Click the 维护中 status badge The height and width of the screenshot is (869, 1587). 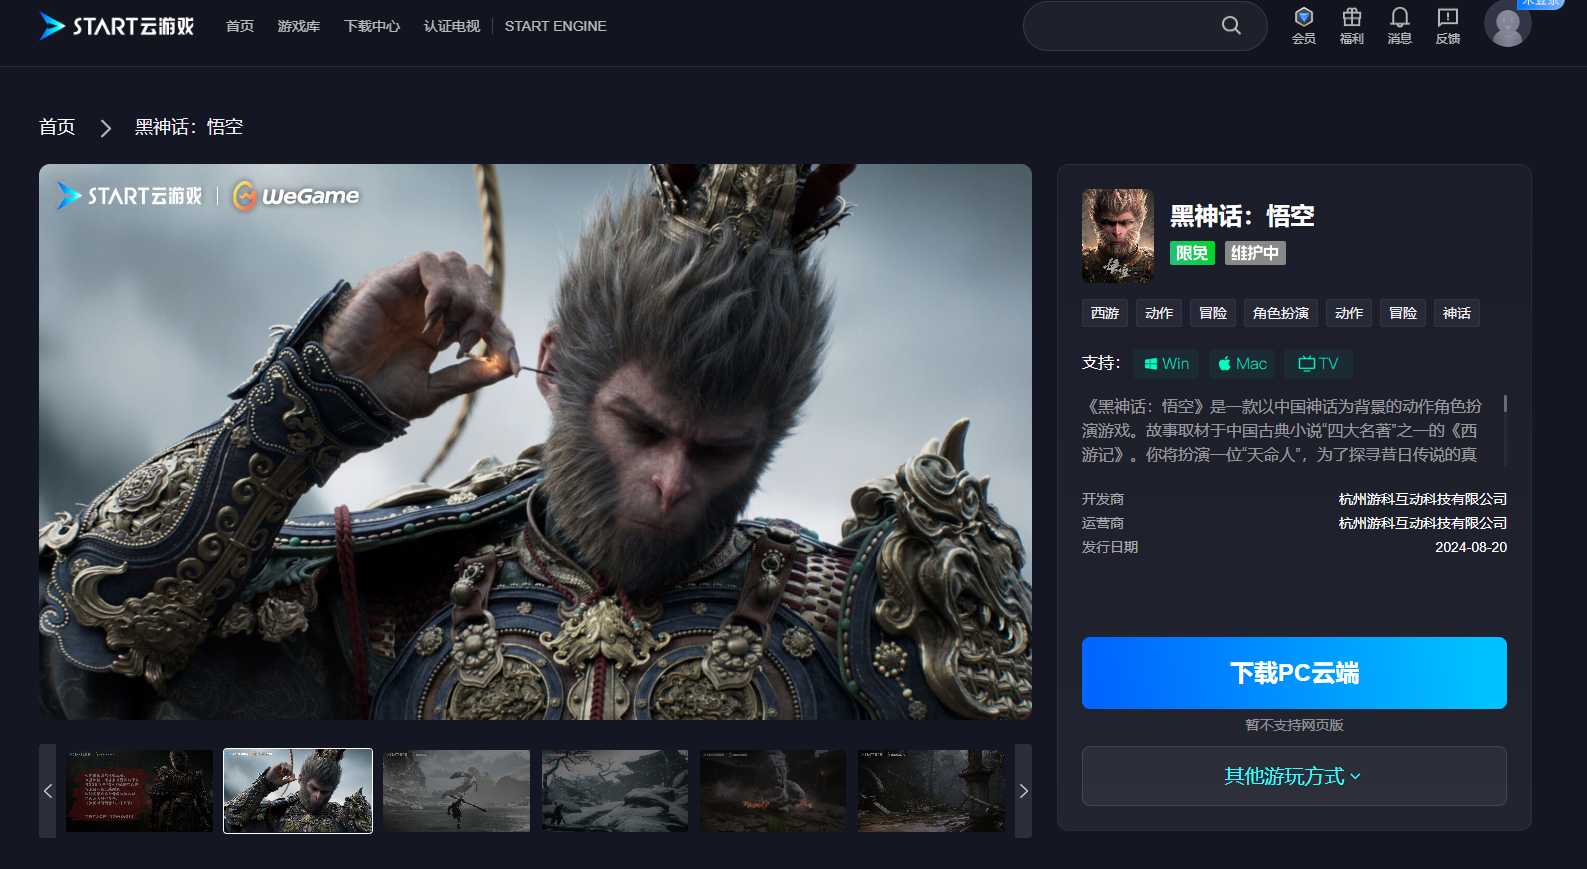coord(1255,253)
